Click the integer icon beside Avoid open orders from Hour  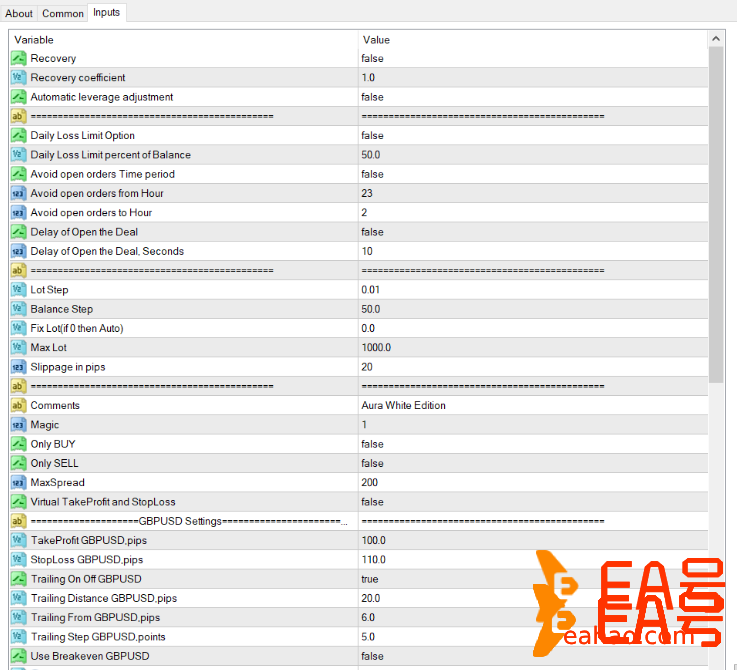[18, 194]
